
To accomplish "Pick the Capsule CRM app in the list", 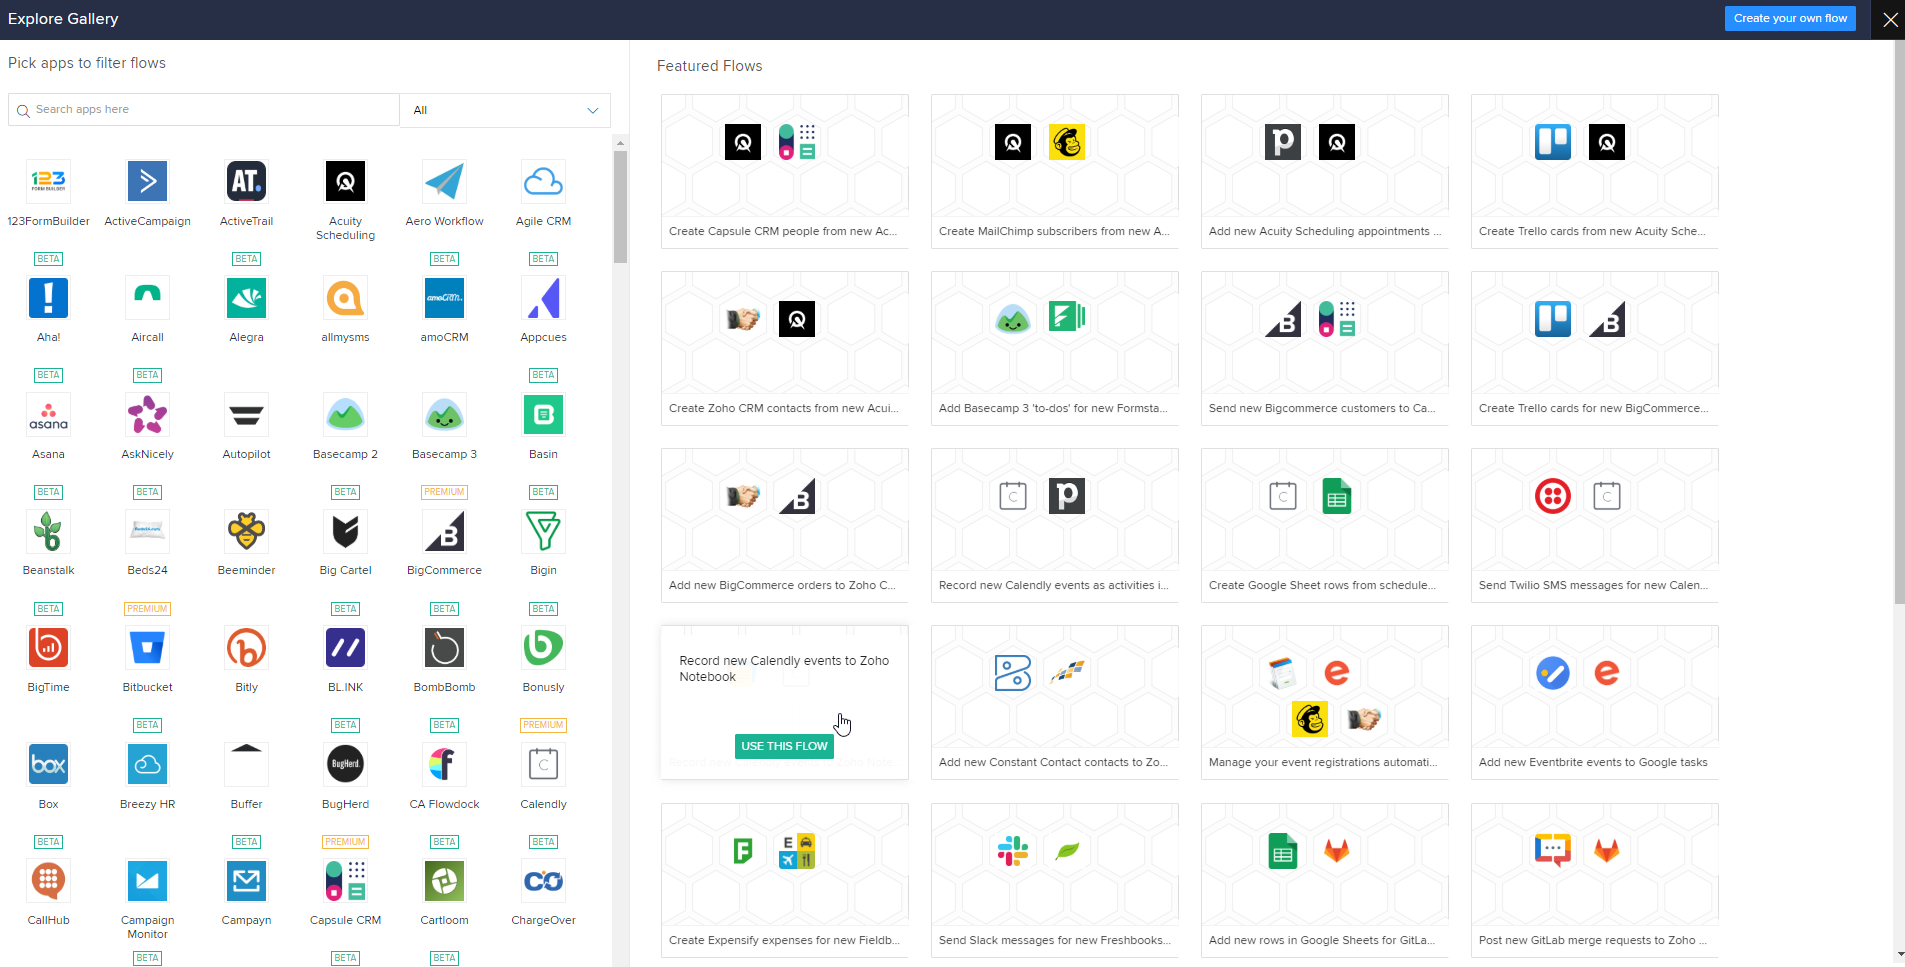I will (x=345, y=881).
